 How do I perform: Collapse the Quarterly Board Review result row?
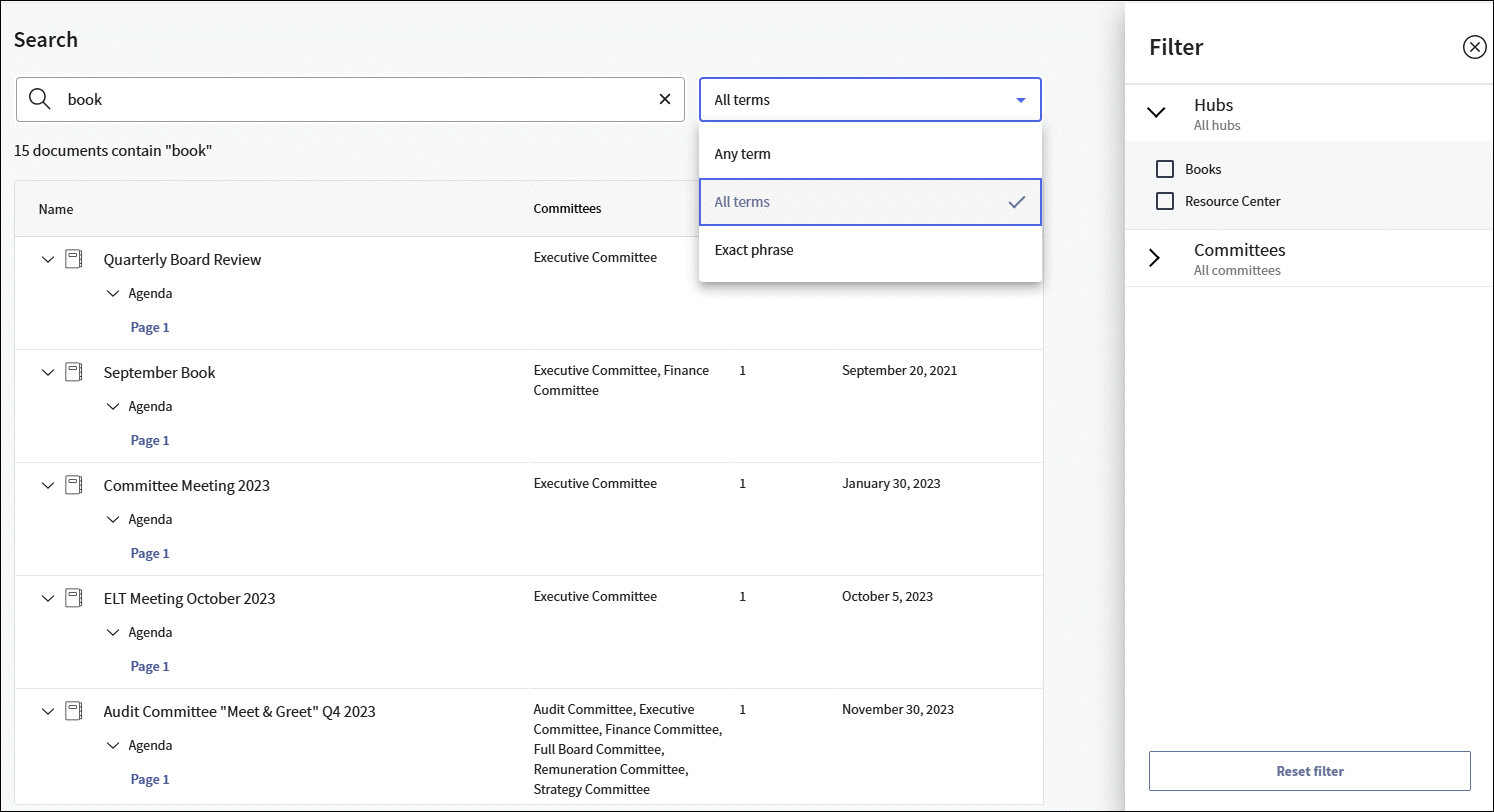[x=47, y=260]
